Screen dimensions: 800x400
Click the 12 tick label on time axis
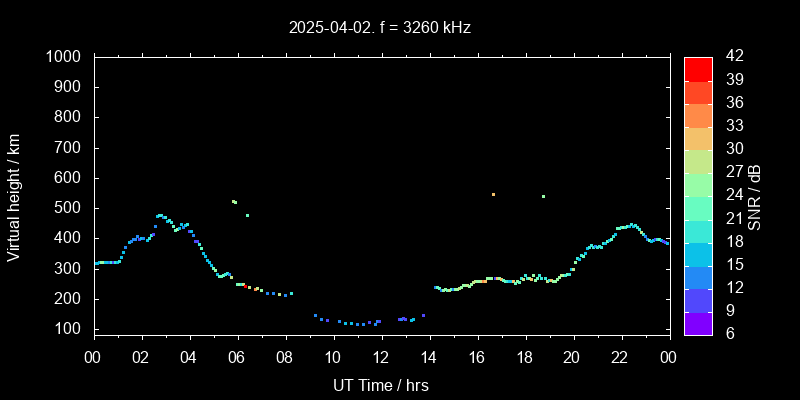point(381,357)
